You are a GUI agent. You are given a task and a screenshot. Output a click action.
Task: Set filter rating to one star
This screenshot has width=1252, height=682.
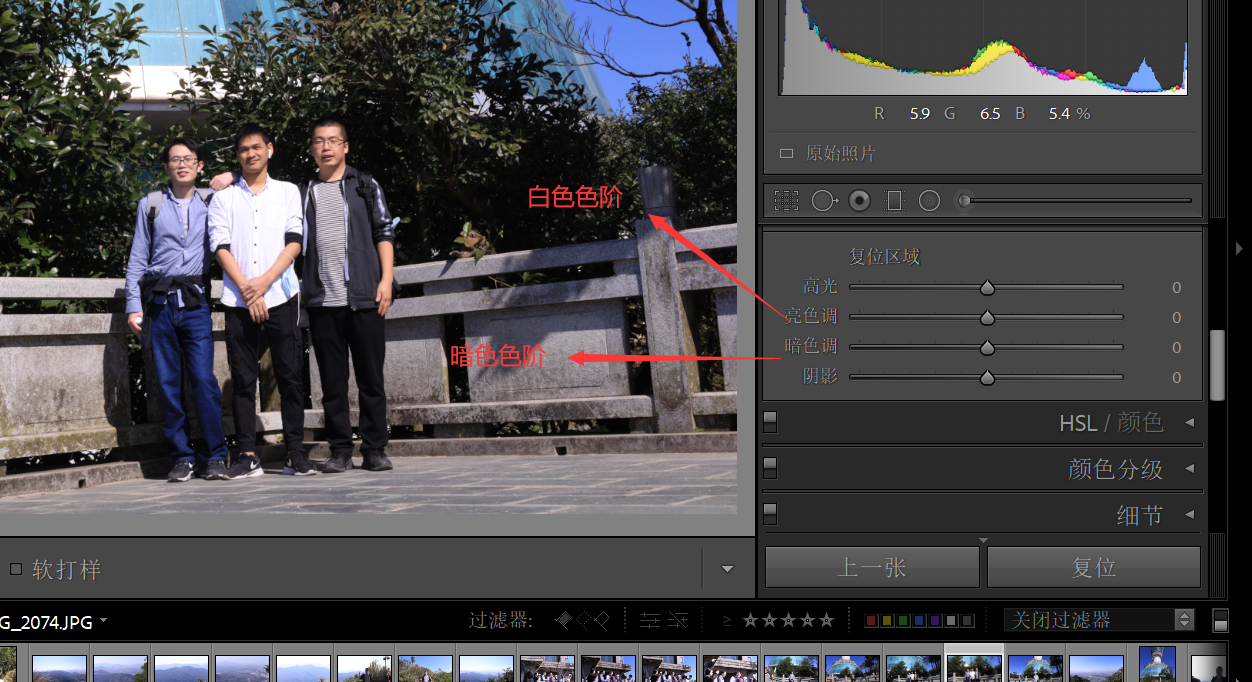750,620
